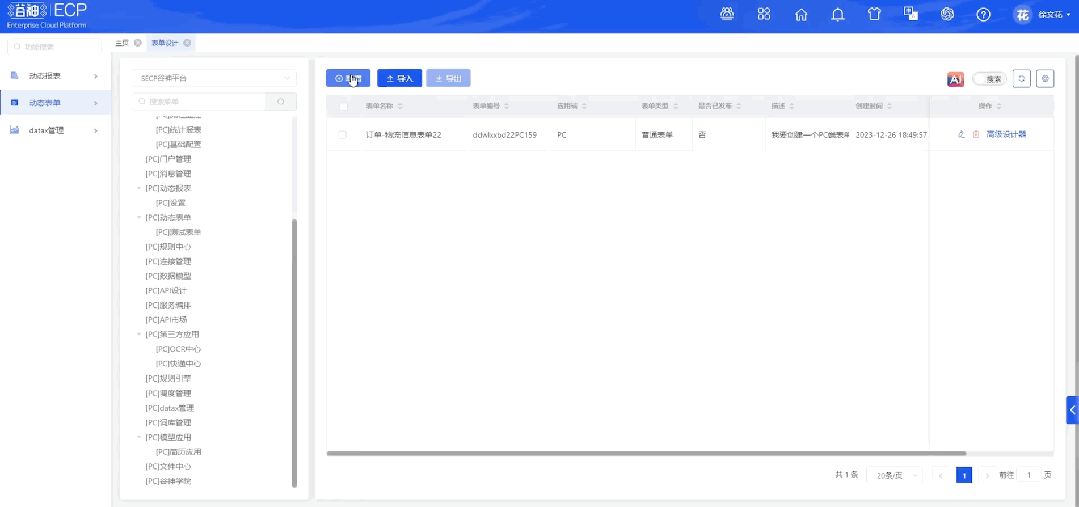Screen dimensions: 1079x507
Task: Open notifications bell icon
Action: (837, 14)
